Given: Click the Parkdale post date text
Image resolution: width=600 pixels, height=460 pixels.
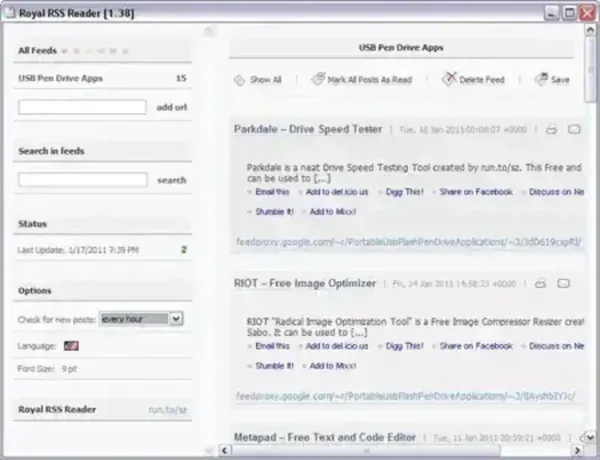Looking at the screenshot, I should tap(463, 130).
